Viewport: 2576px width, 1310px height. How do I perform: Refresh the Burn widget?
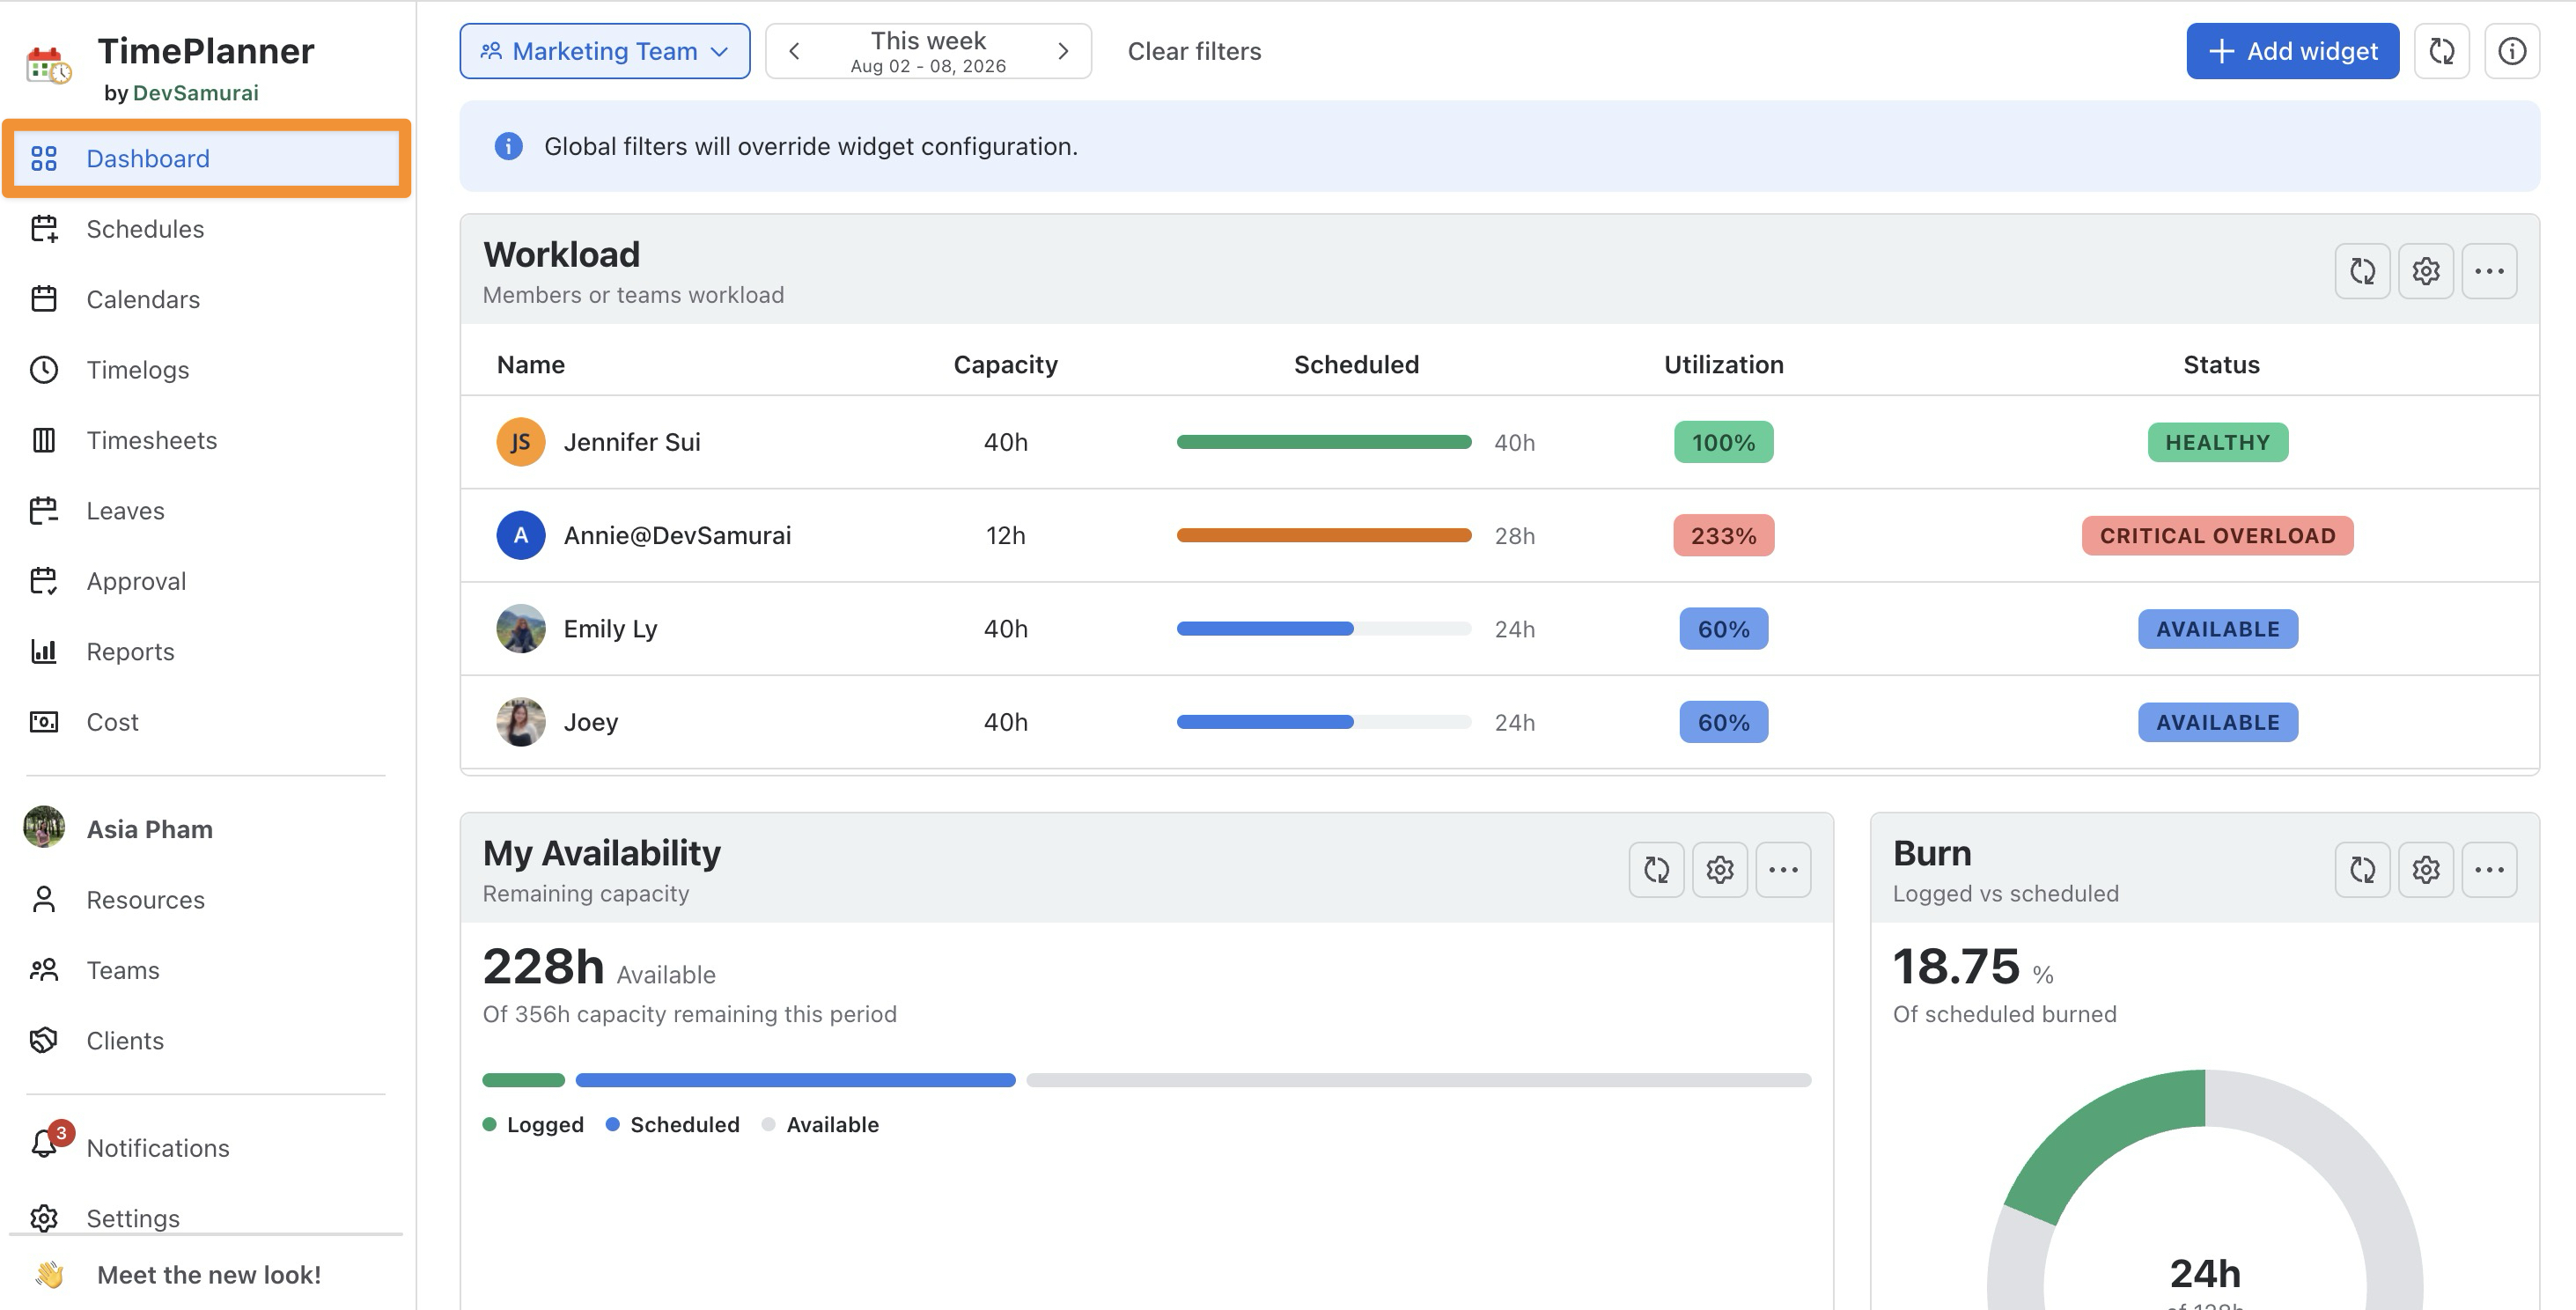(x=2363, y=870)
